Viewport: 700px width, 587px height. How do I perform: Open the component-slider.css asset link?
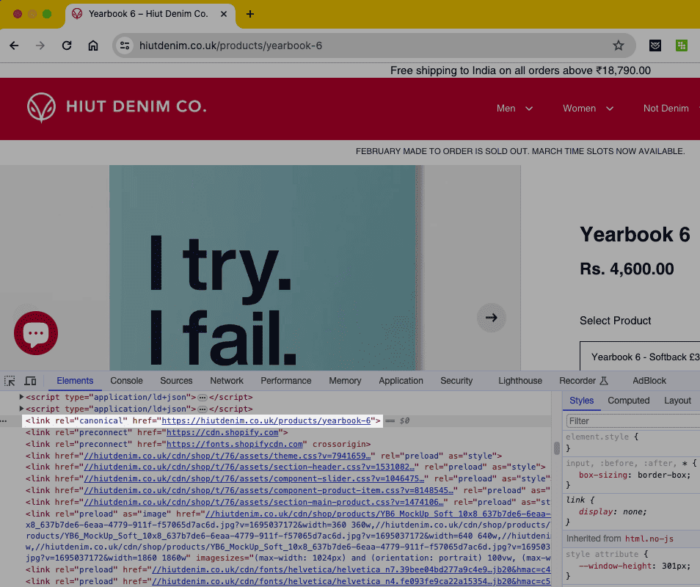[x=254, y=479]
